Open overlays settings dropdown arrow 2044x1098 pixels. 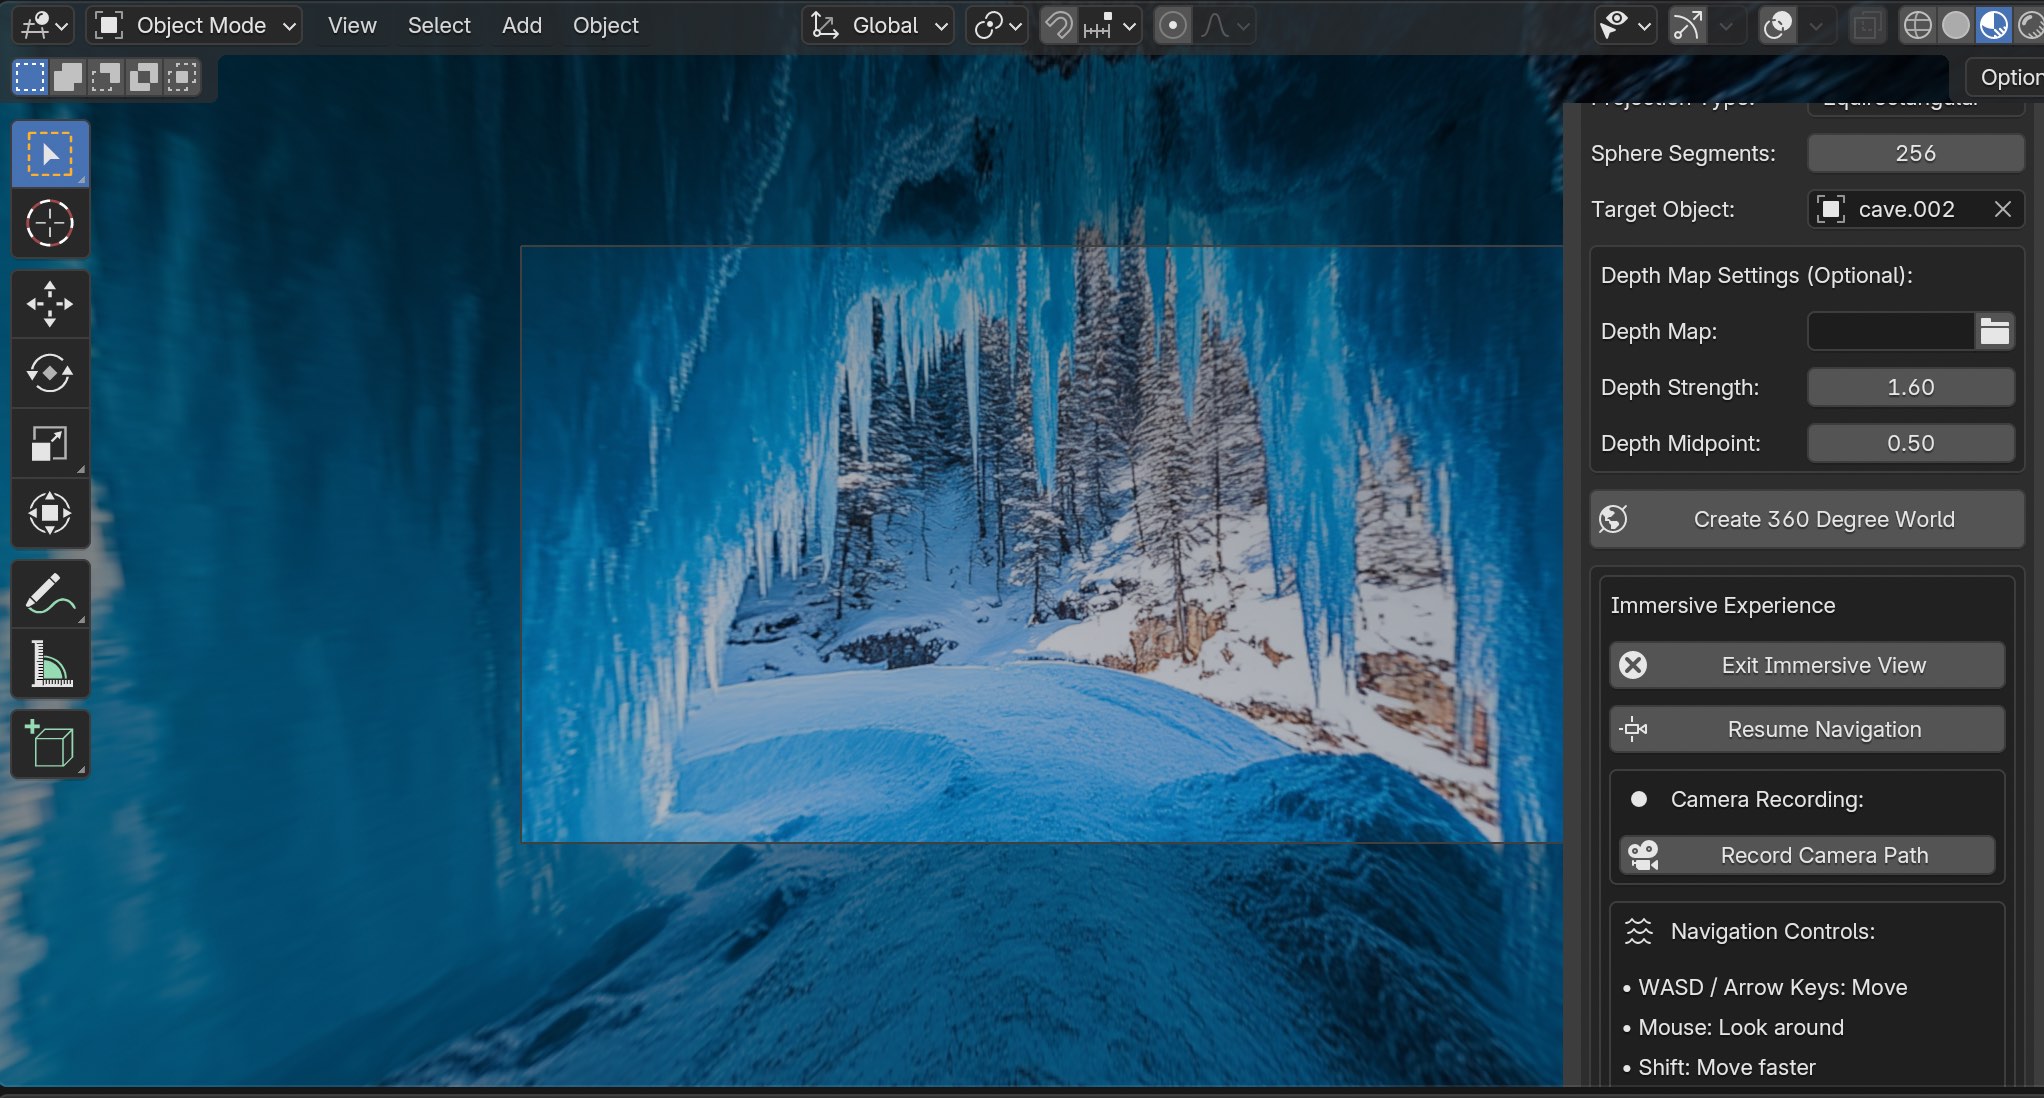coord(1817,25)
